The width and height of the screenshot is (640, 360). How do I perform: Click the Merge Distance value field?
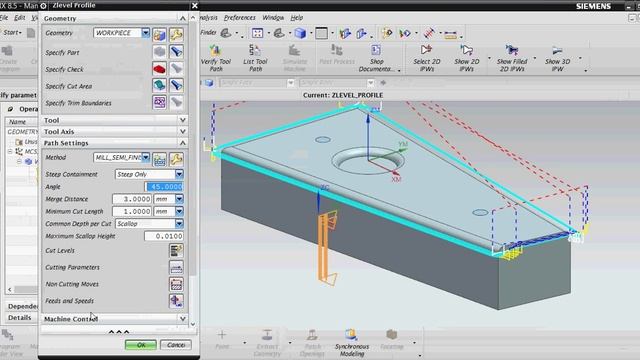click(132, 199)
